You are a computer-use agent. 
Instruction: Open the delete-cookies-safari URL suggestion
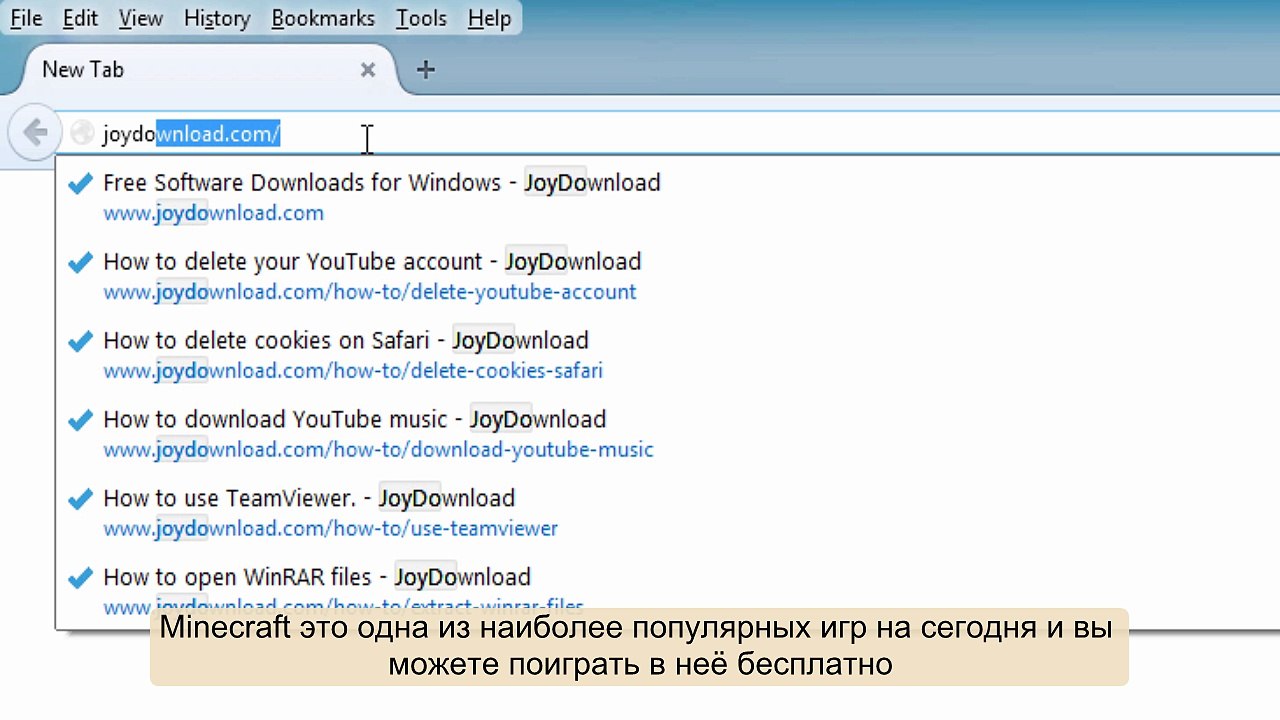pos(353,371)
